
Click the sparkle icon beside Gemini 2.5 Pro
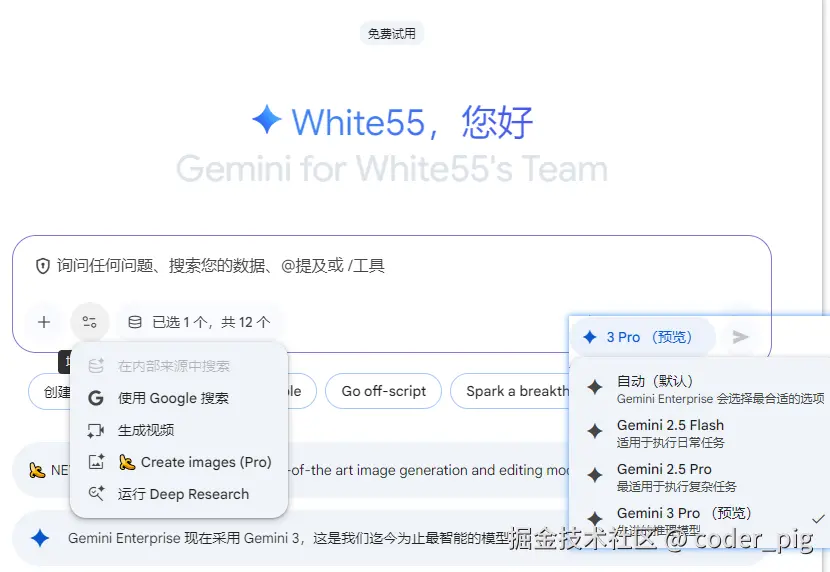click(x=594, y=475)
